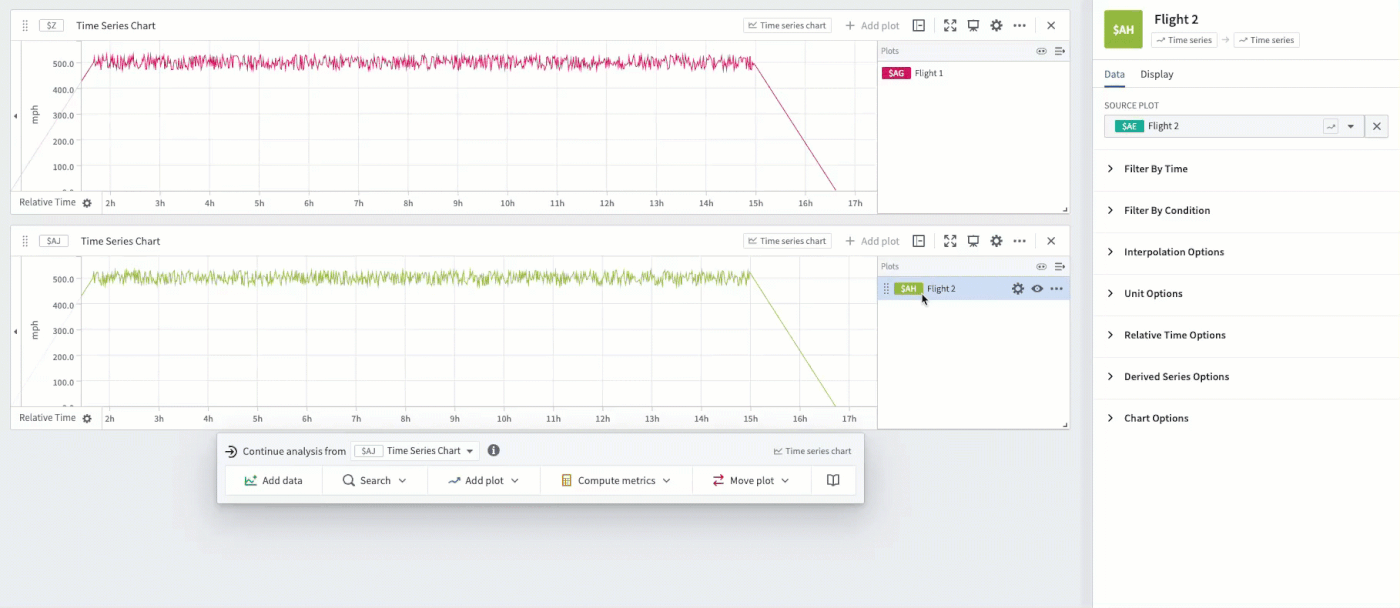Open settings gear of top Time Series Chart
This screenshot has width=1400, height=608.
(996, 26)
